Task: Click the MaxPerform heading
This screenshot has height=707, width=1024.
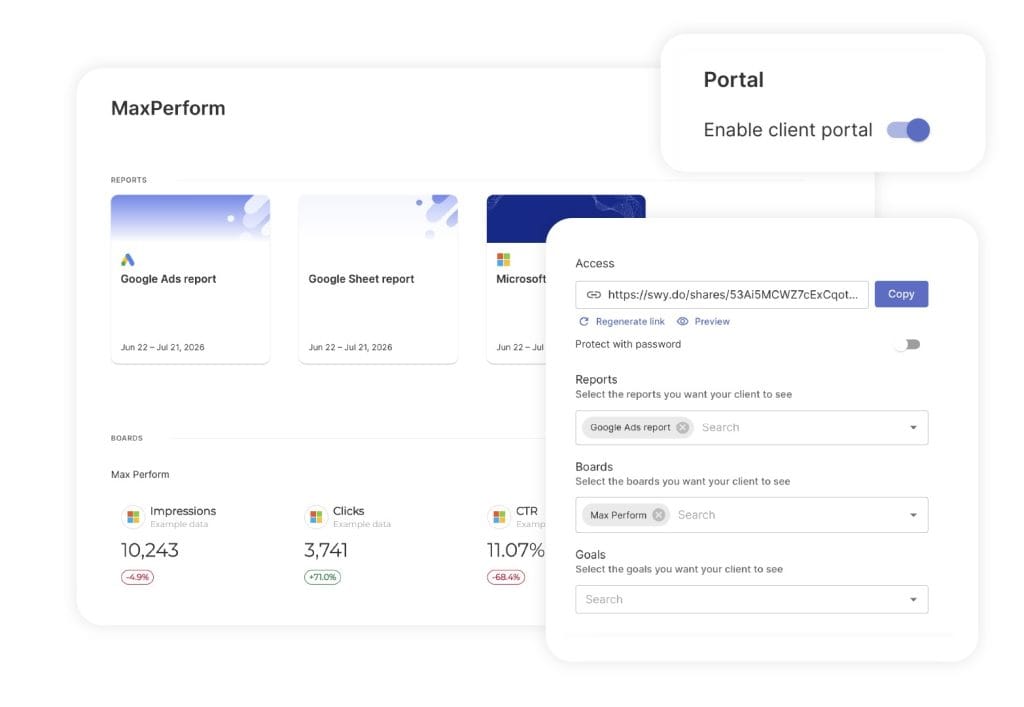Action: pos(168,108)
